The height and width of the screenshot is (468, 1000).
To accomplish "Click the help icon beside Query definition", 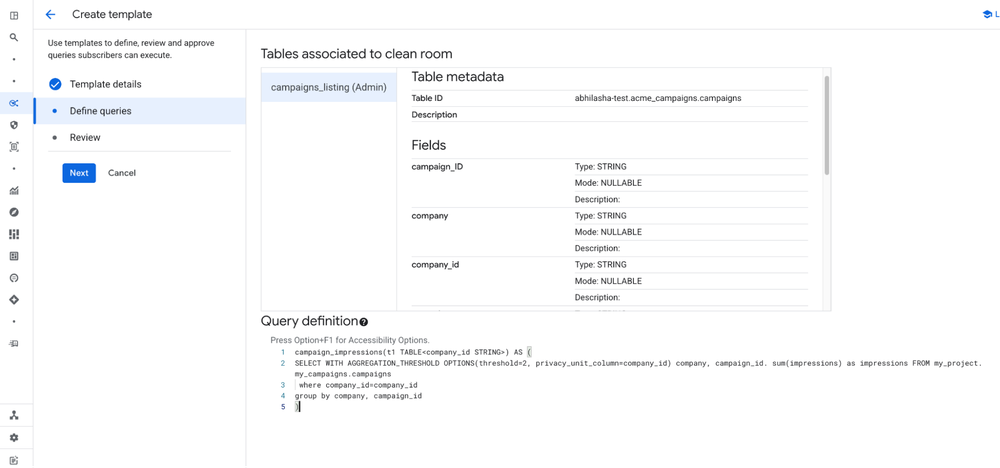I will click(364, 322).
